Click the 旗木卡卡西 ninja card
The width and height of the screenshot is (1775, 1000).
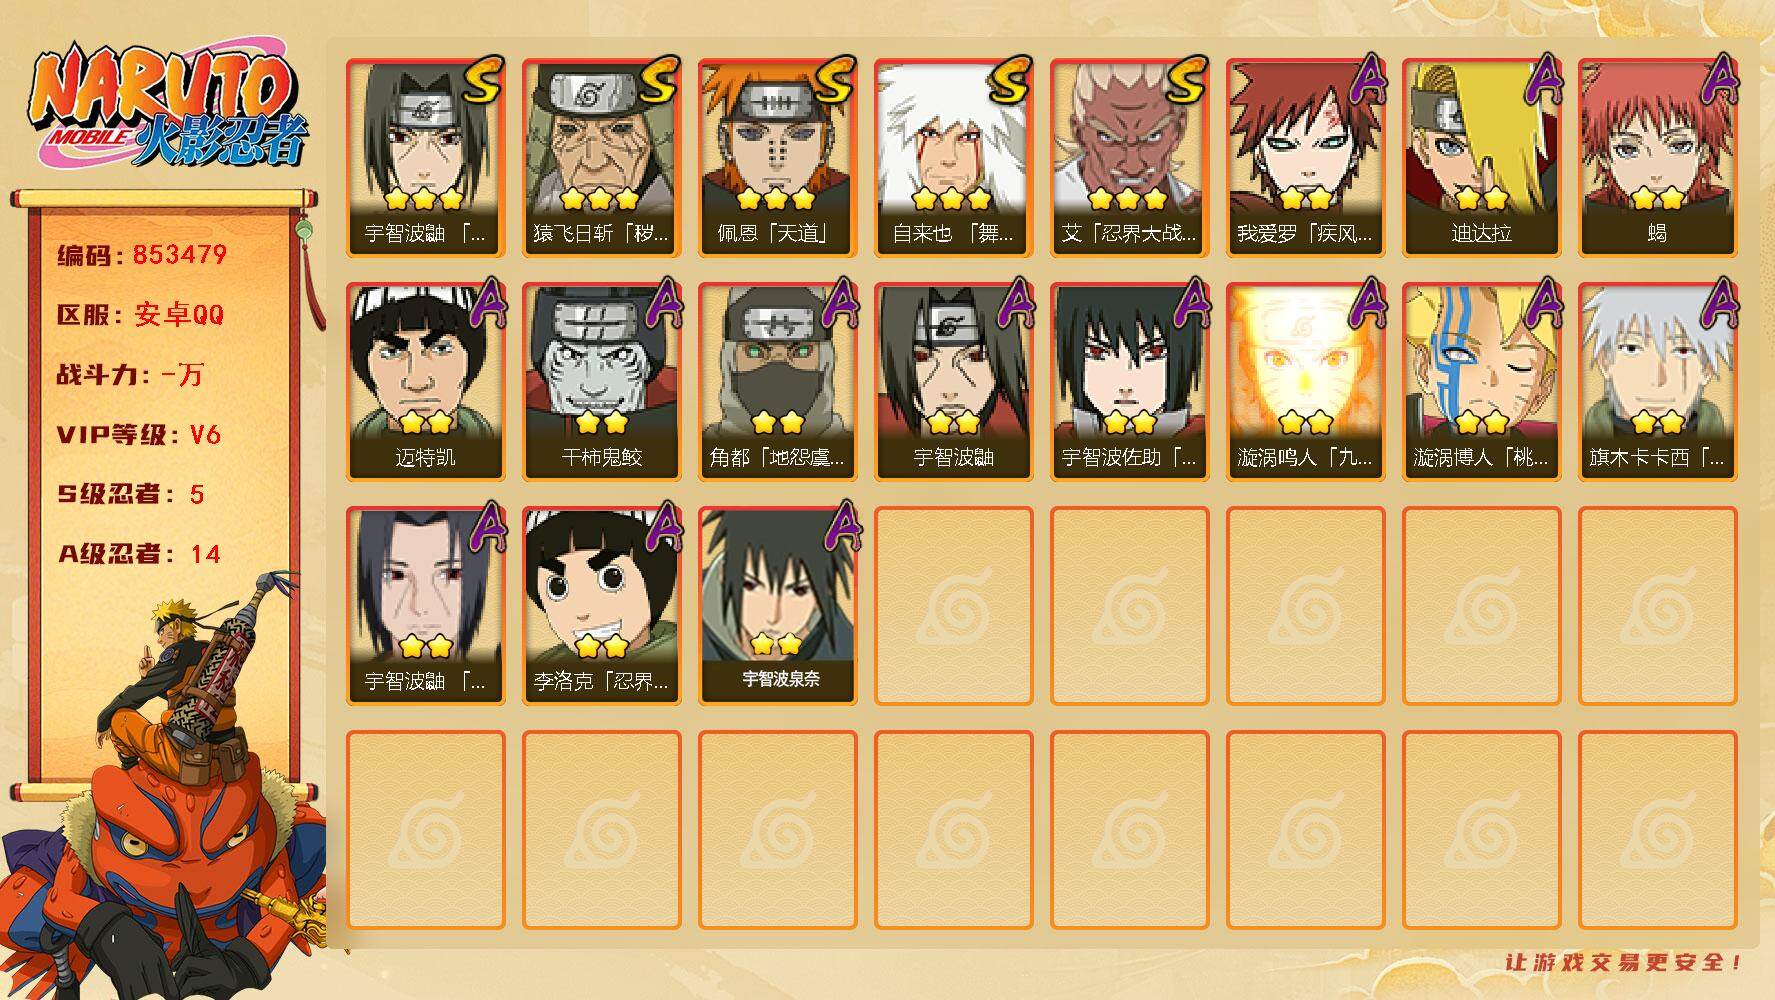click(1657, 382)
